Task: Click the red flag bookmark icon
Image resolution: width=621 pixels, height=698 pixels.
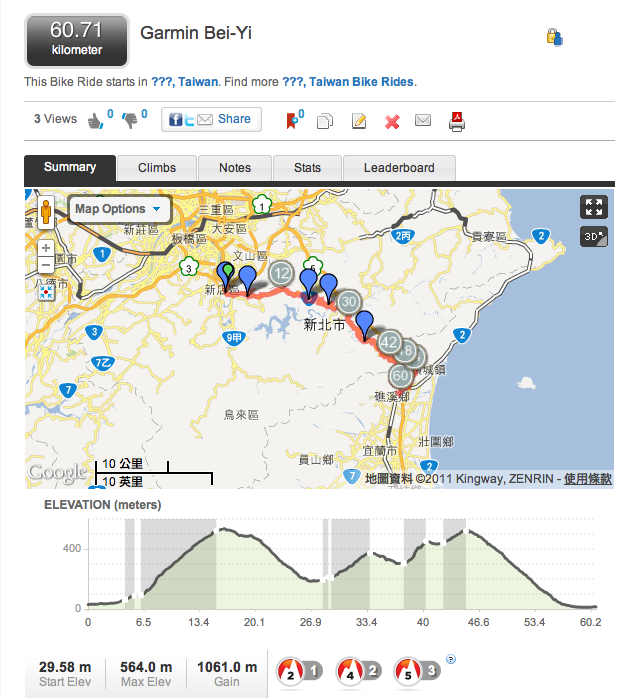Action: pyautogui.click(x=292, y=121)
